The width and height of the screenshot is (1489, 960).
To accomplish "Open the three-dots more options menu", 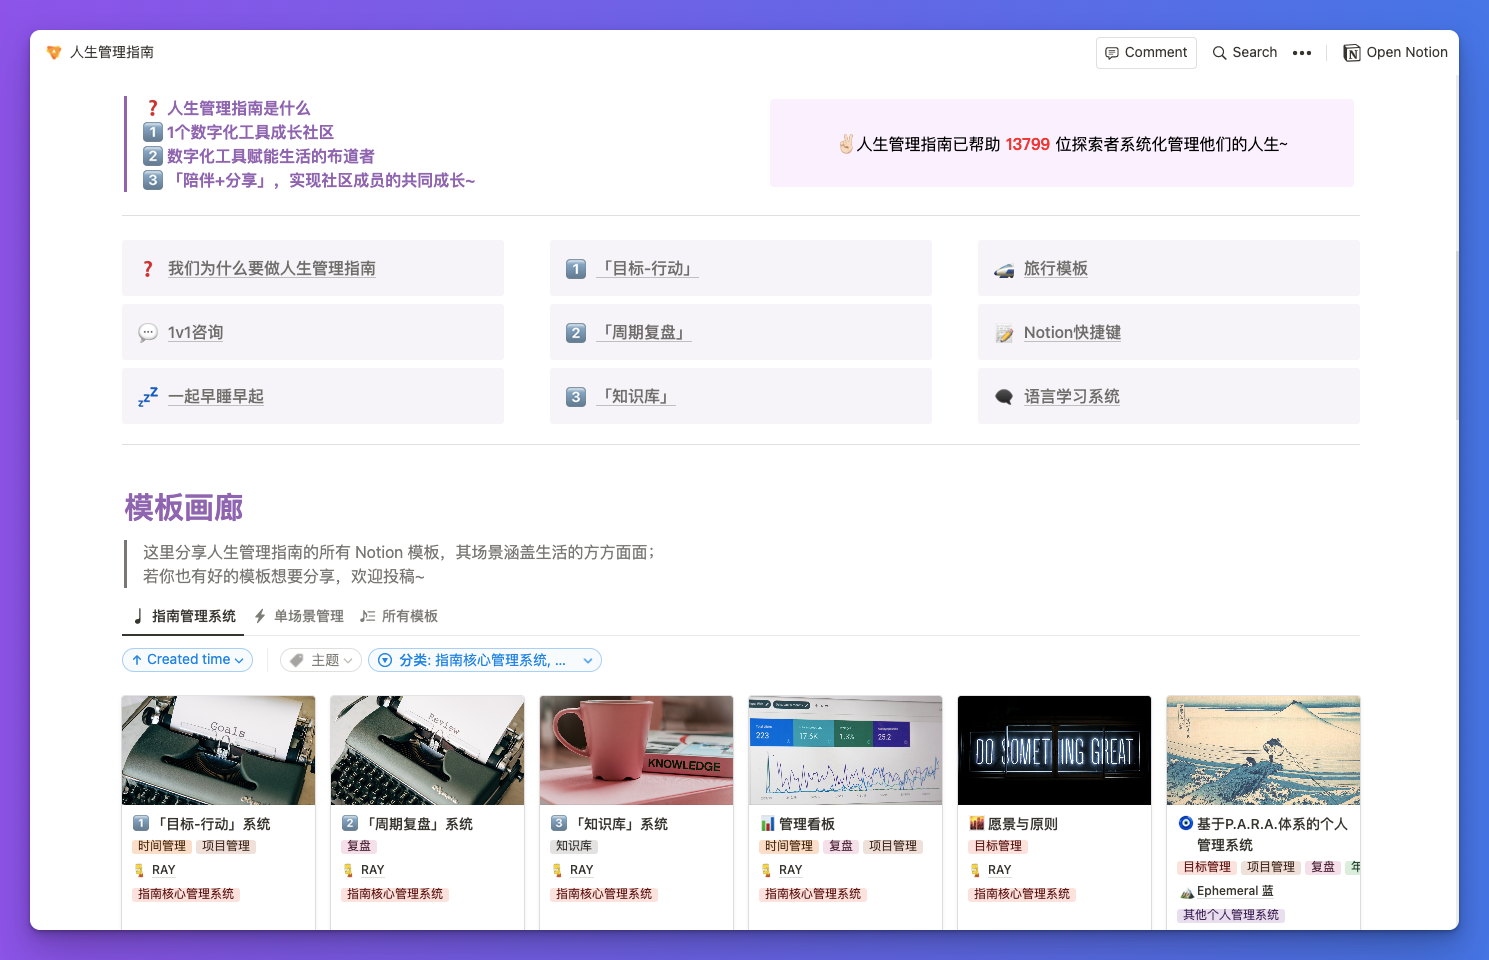I will 1302,52.
